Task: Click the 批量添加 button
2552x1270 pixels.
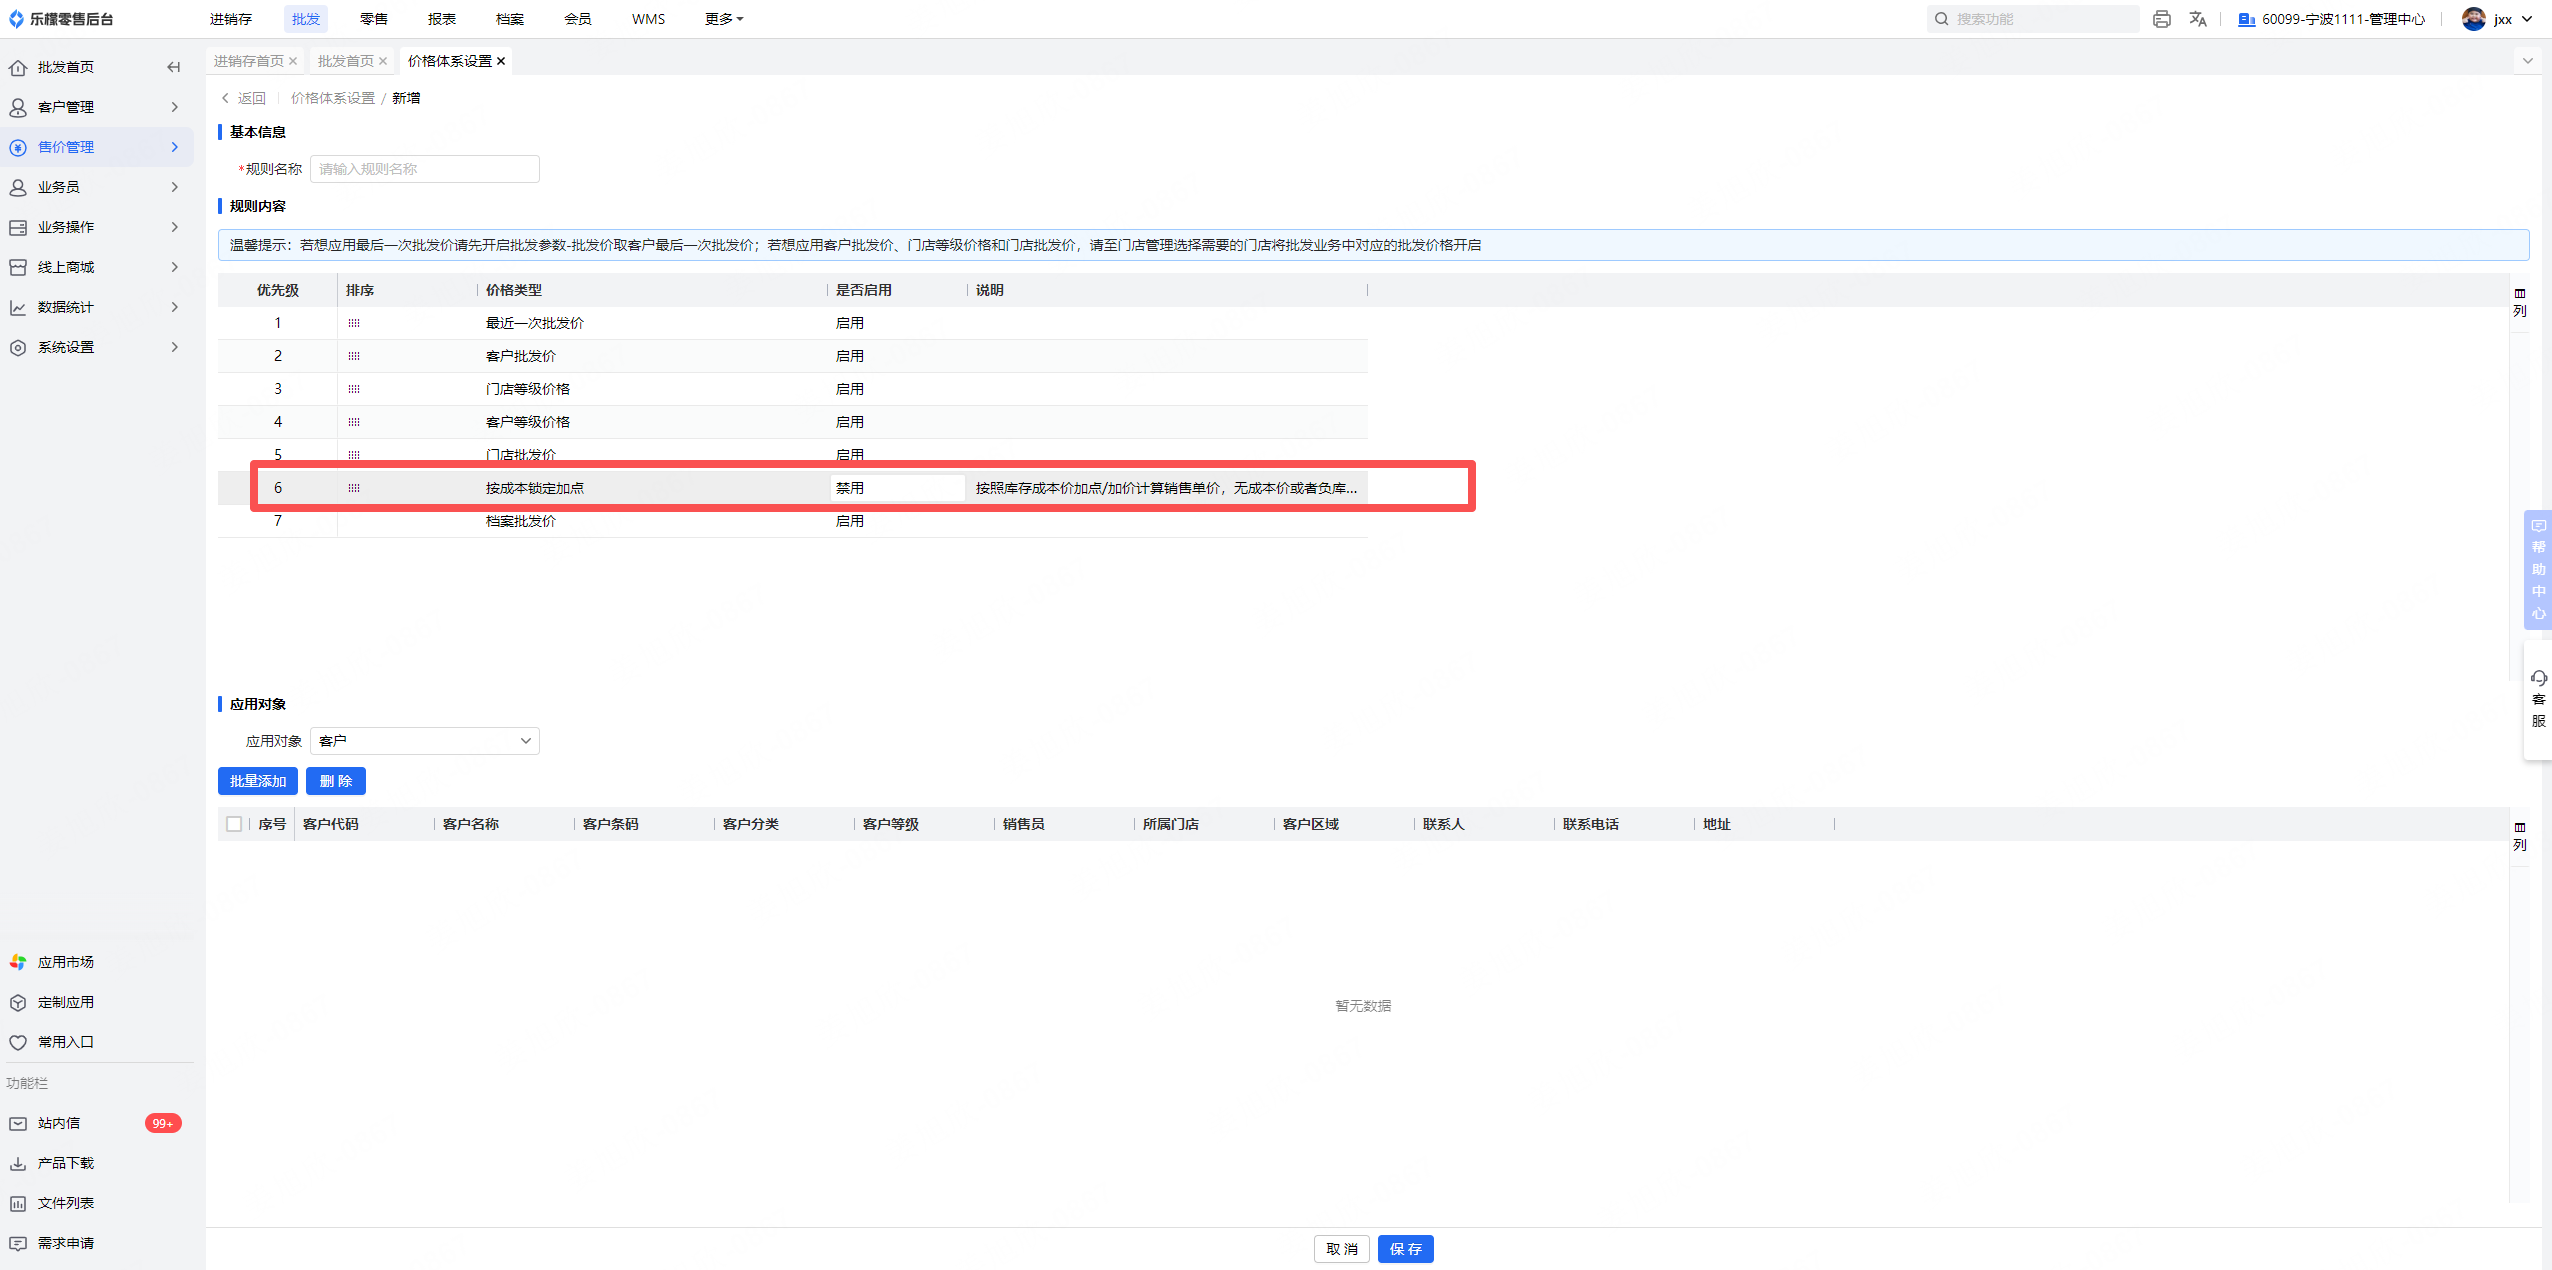Action: click(x=257, y=781)
